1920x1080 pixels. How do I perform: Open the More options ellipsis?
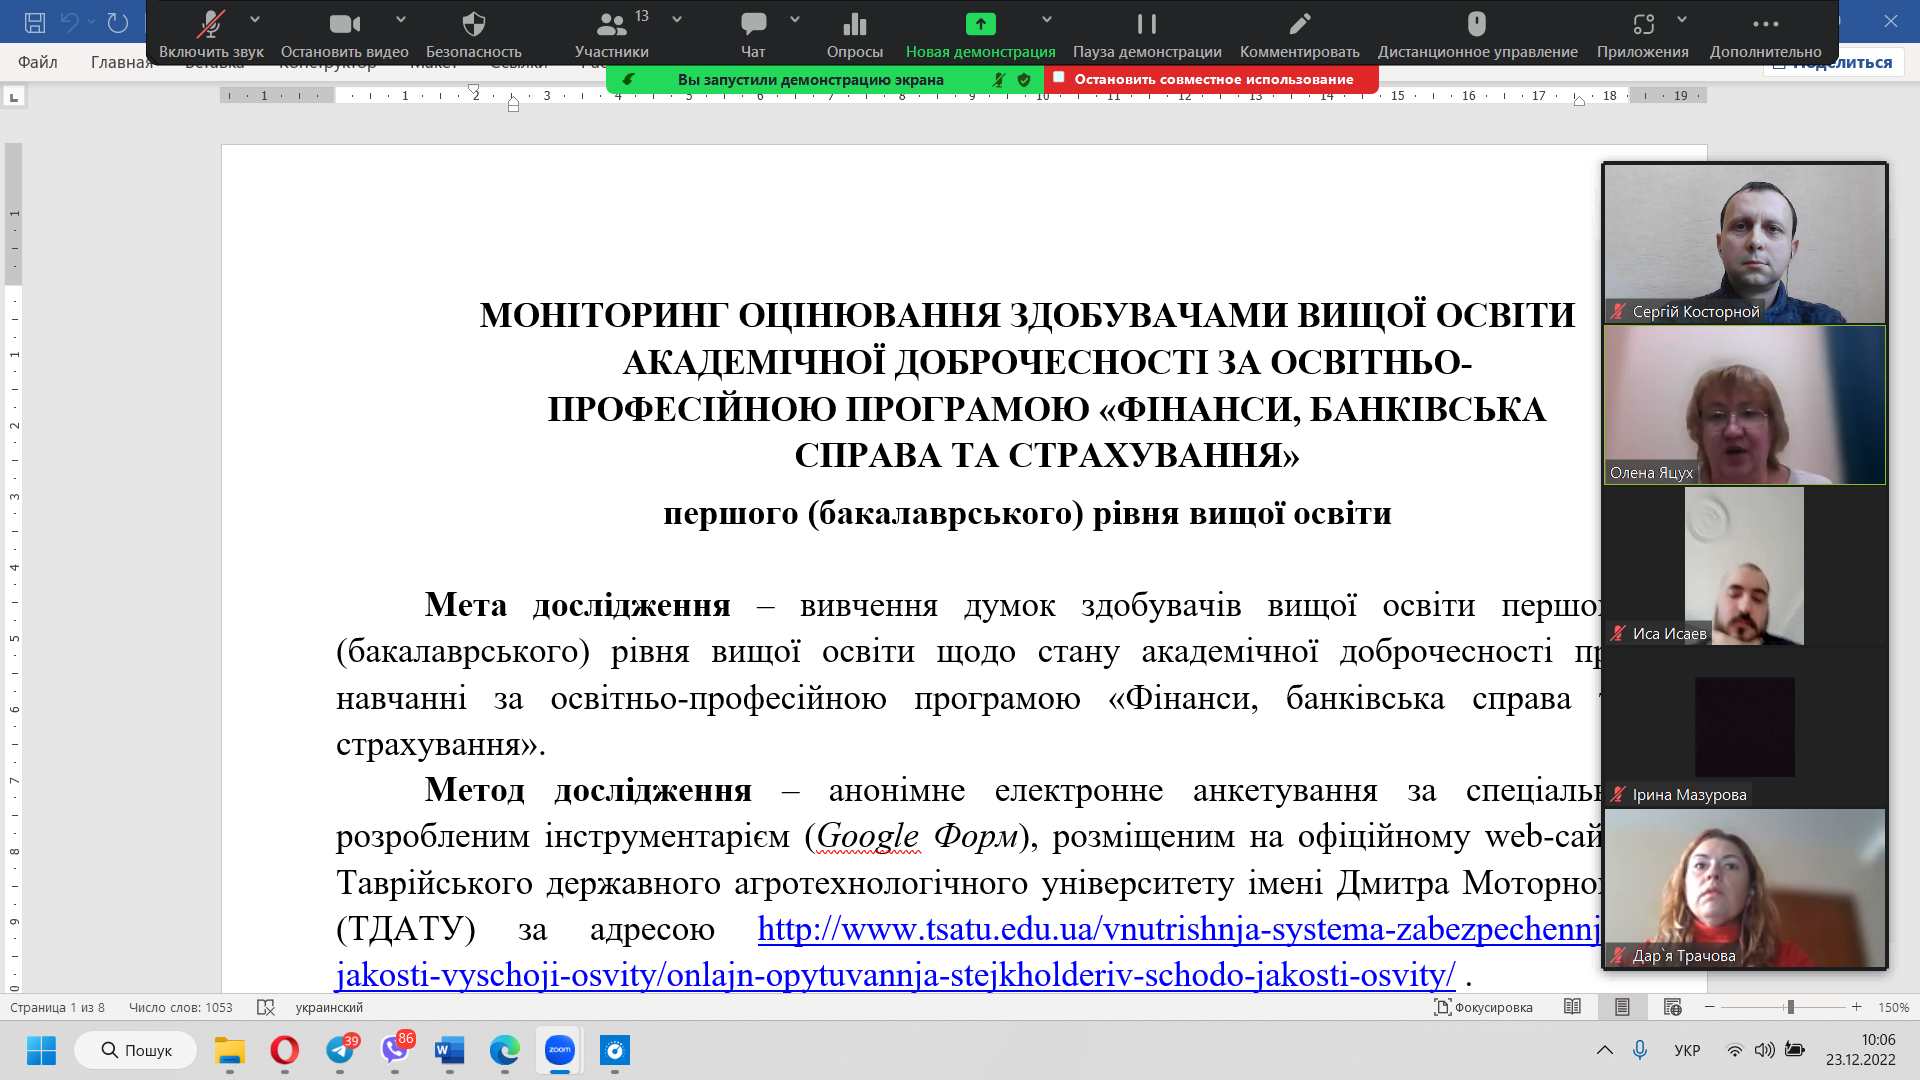click(x=1765, y=24)
